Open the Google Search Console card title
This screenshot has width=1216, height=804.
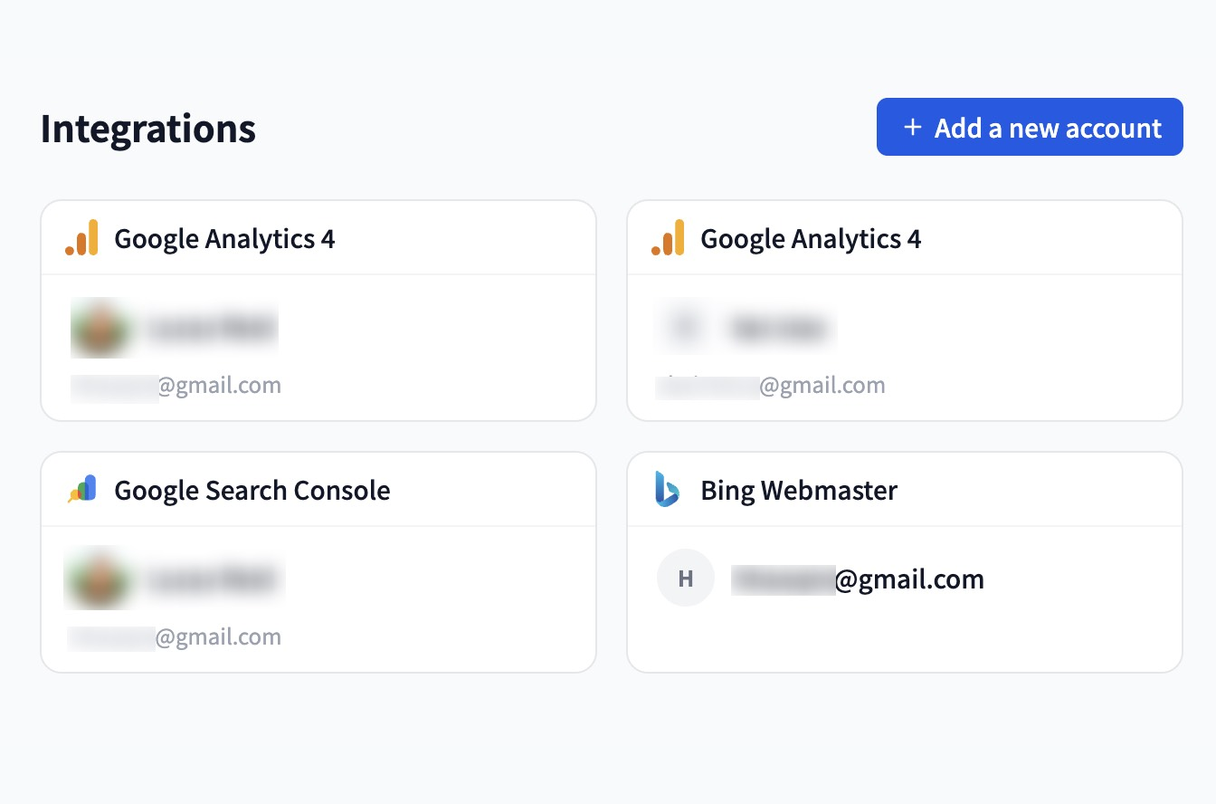tap(252, 490)
